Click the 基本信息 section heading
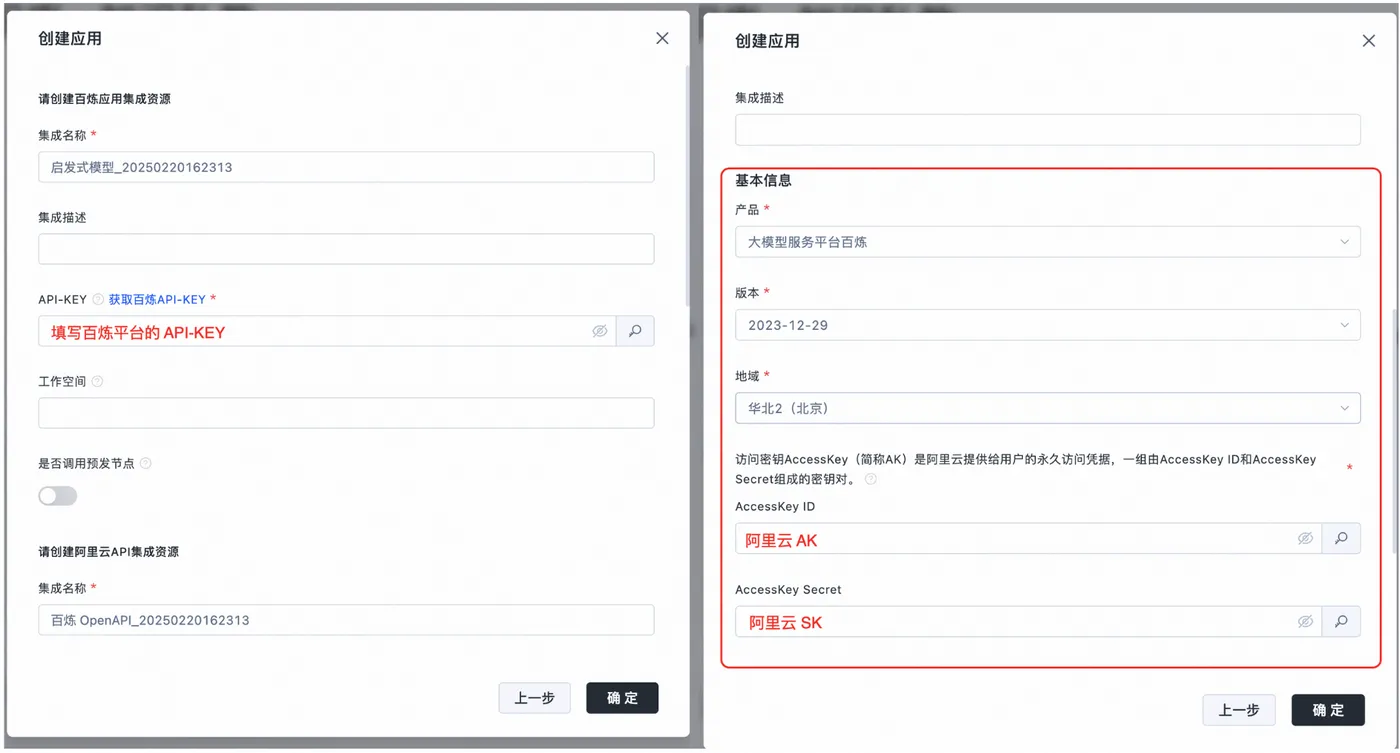 point(763,181)
